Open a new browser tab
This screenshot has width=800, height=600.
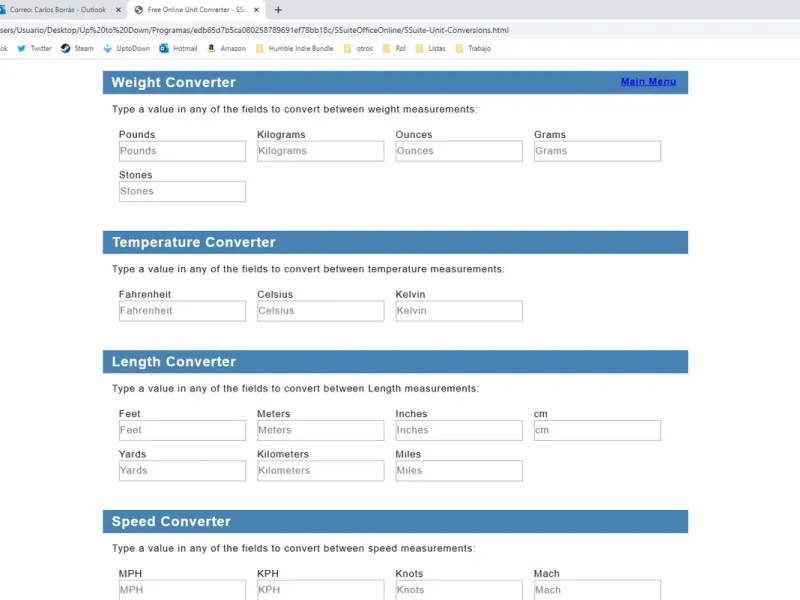278,10
